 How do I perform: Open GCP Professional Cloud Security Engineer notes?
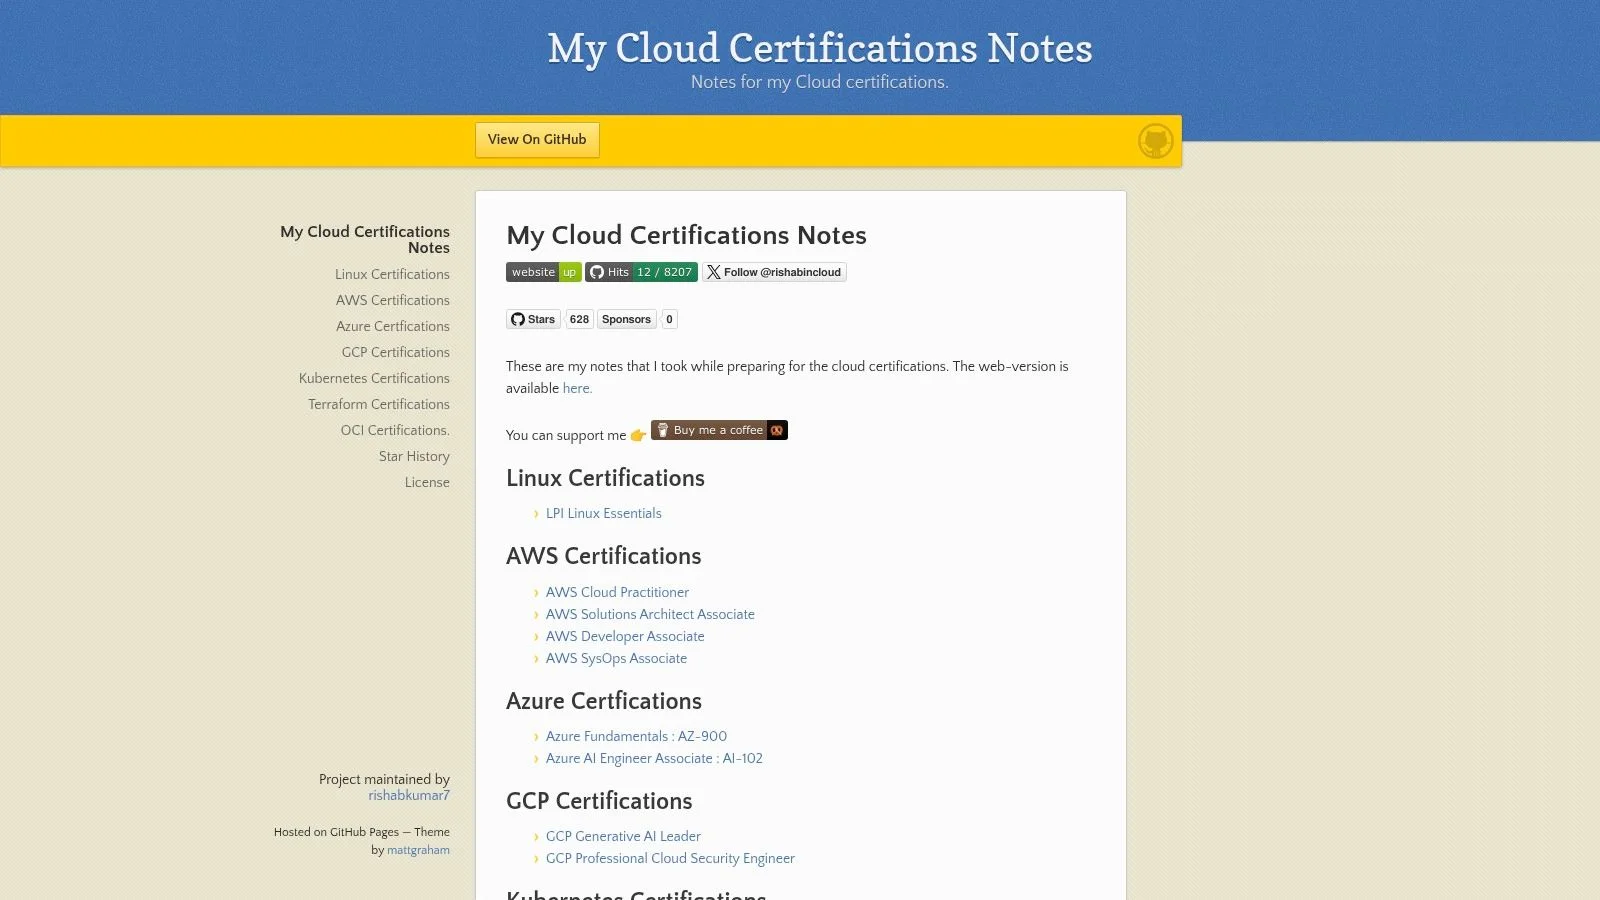click(x=670, y=858)
